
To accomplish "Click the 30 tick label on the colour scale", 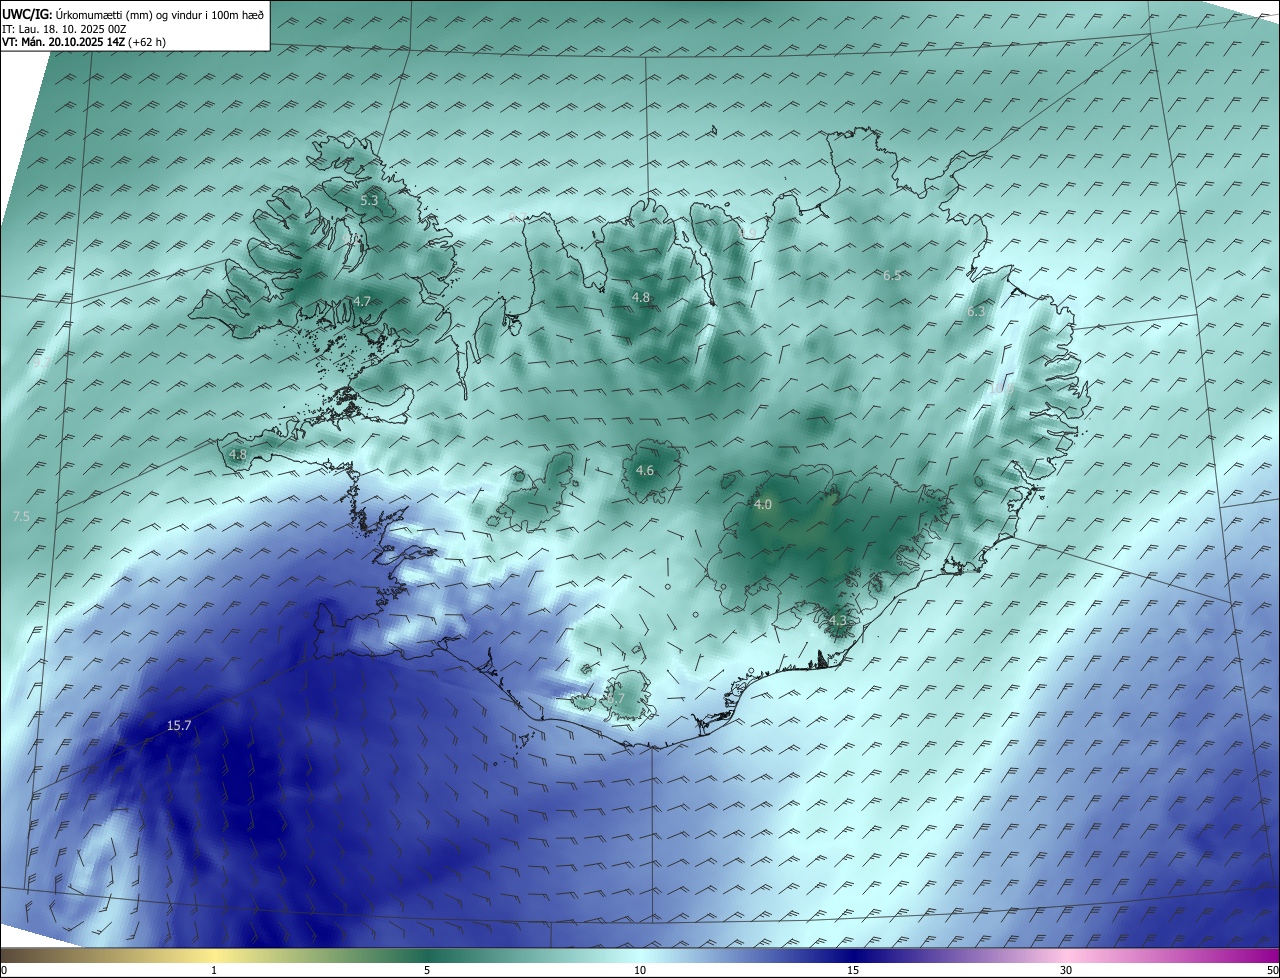I will [x=1066, y=970].
